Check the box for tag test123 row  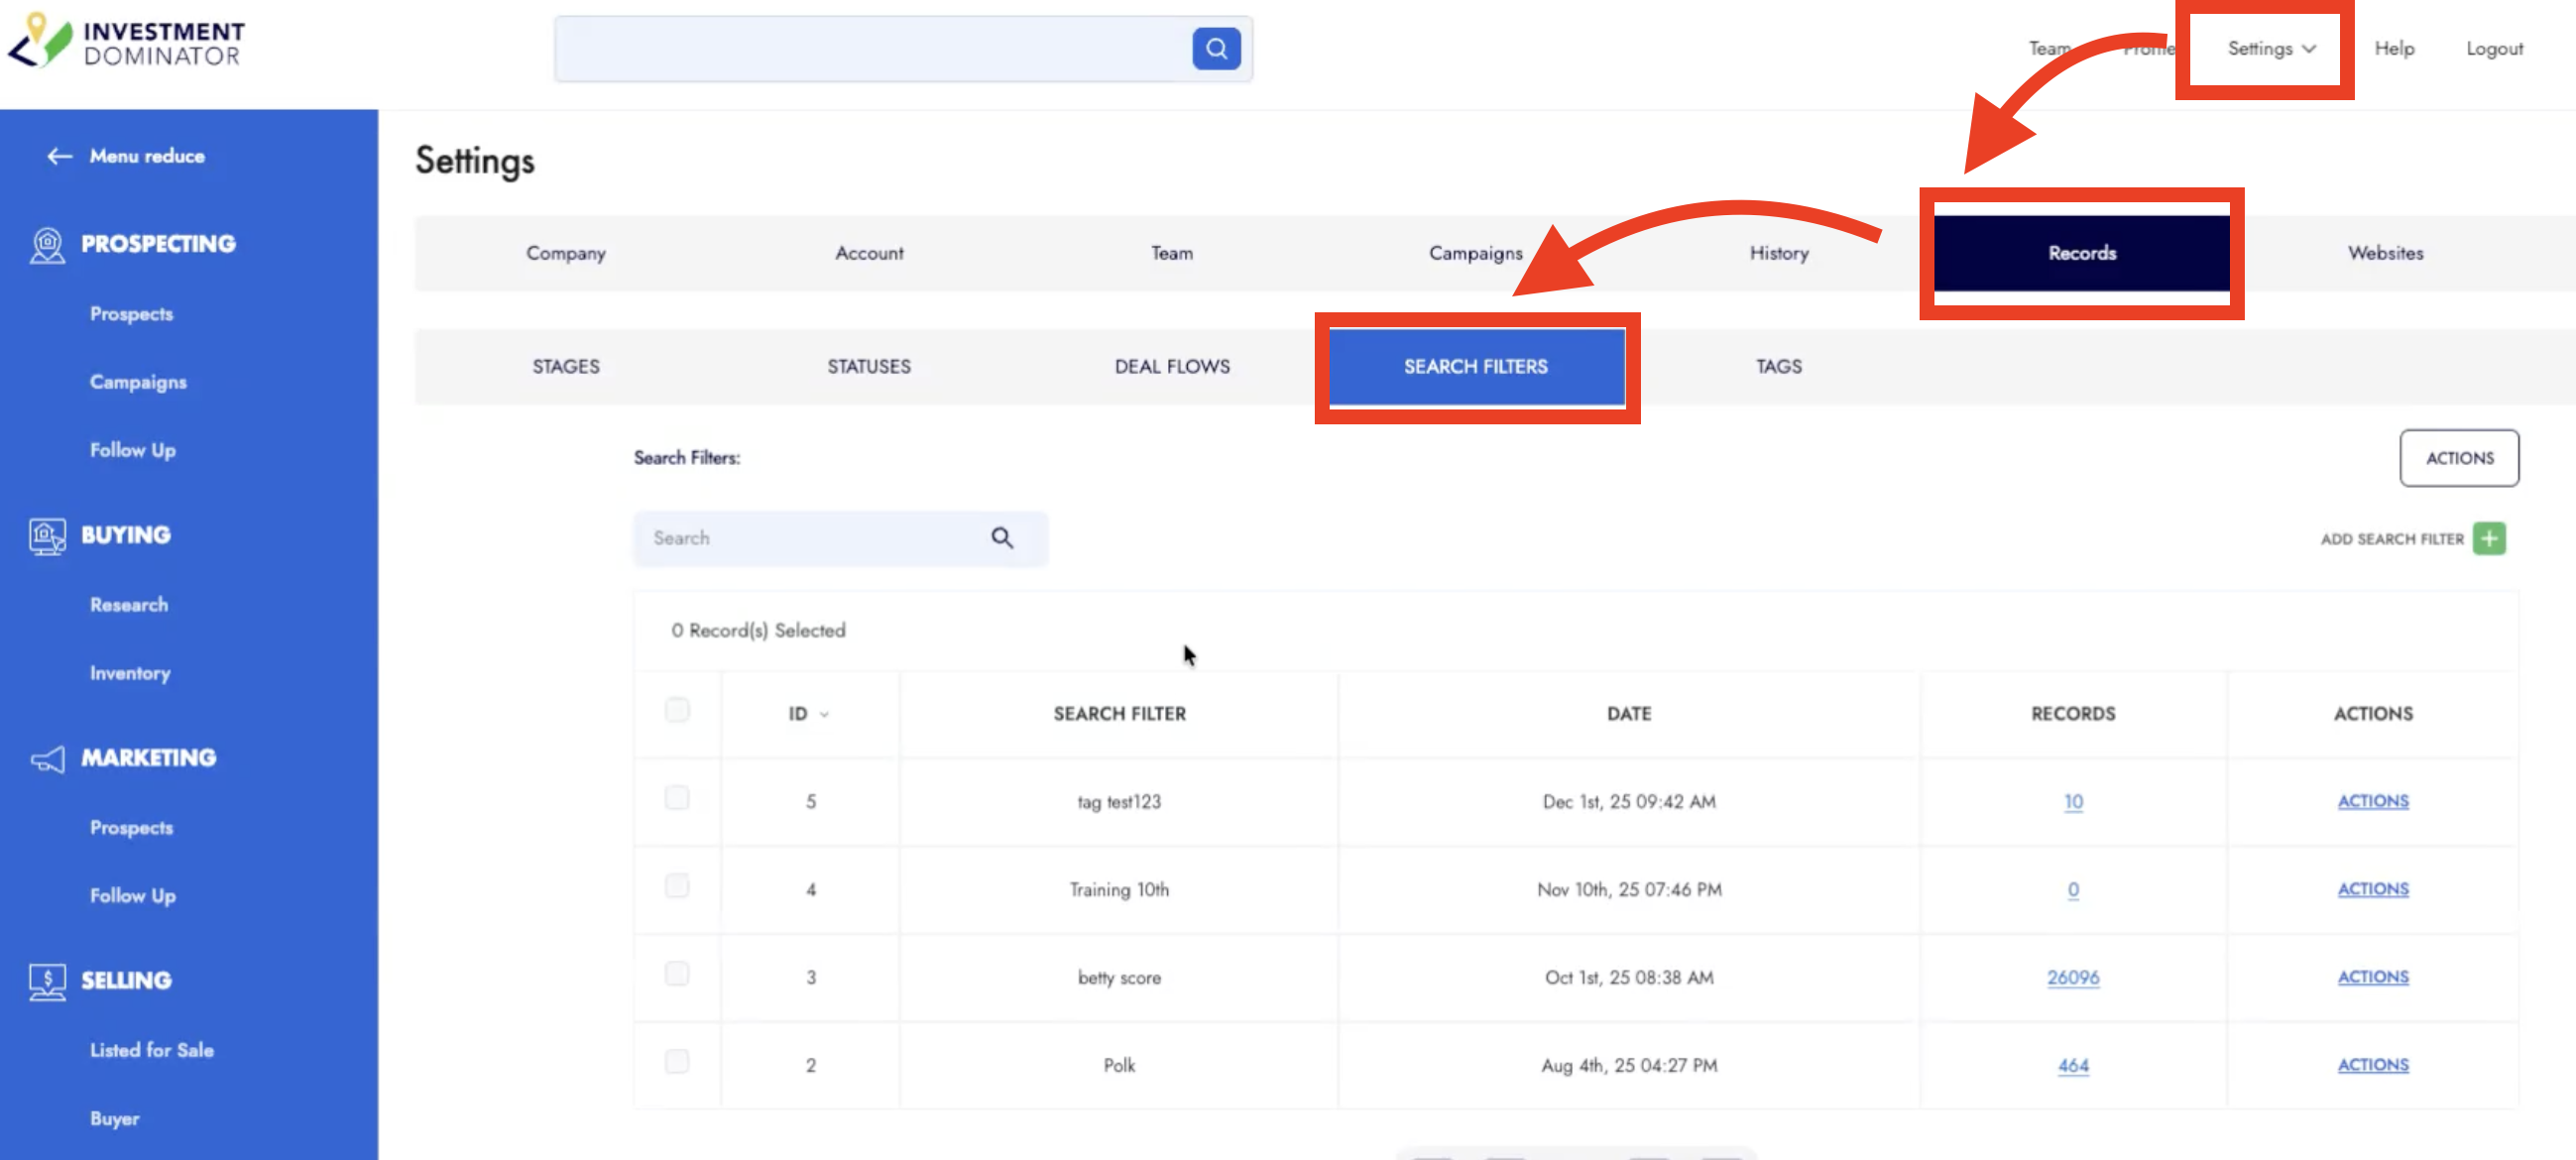click(677, 798)
